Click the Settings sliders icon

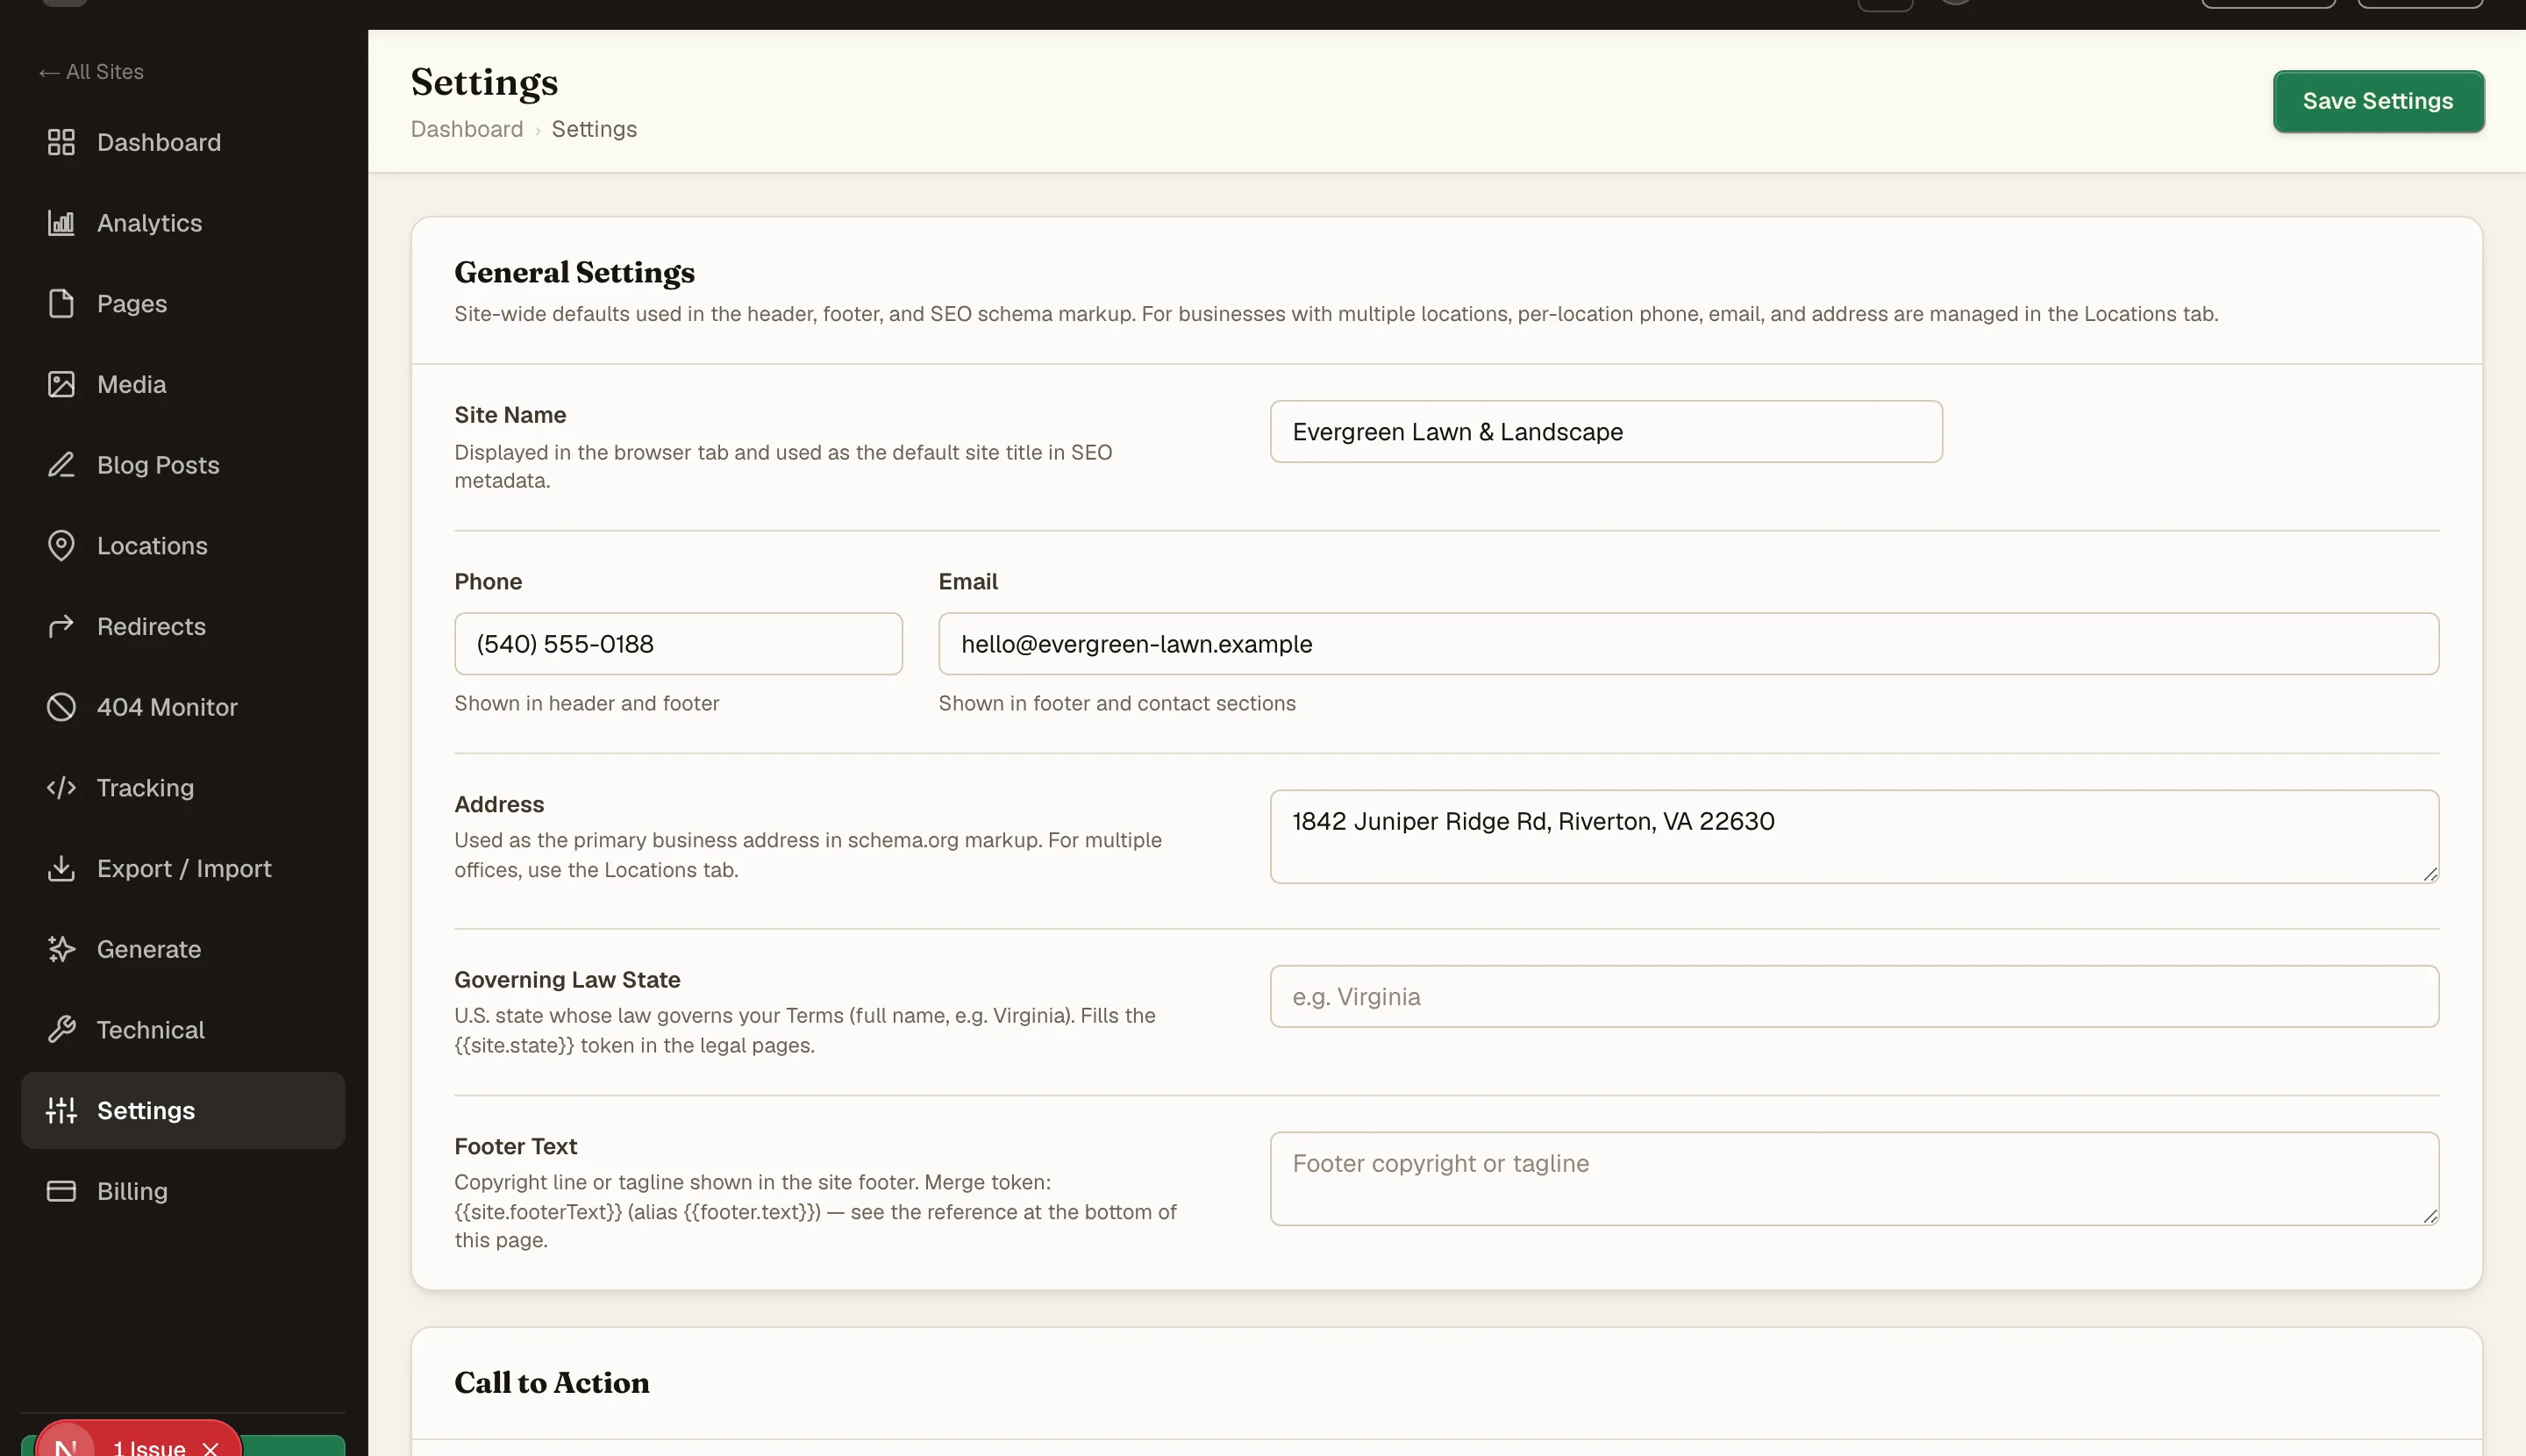click(x=61, y=1110)
